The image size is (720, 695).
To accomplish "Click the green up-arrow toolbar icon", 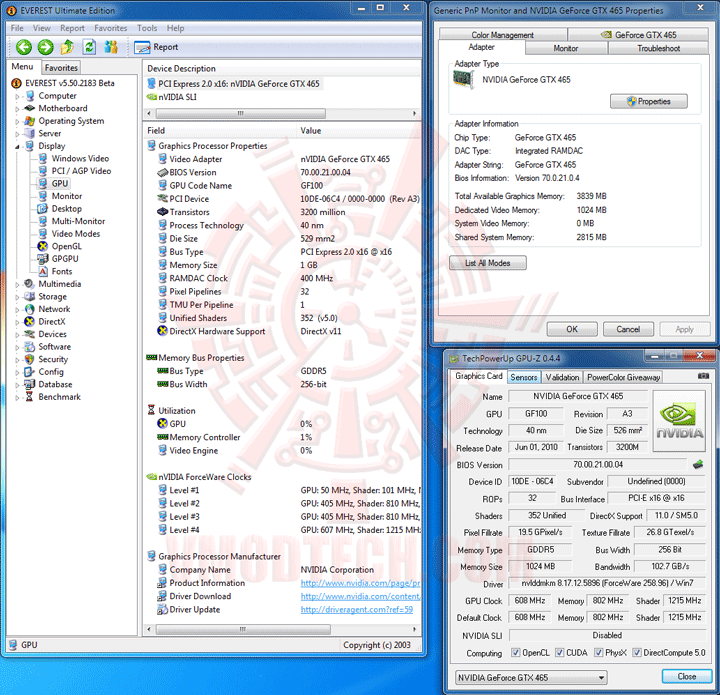I will [x=67, y=47].
